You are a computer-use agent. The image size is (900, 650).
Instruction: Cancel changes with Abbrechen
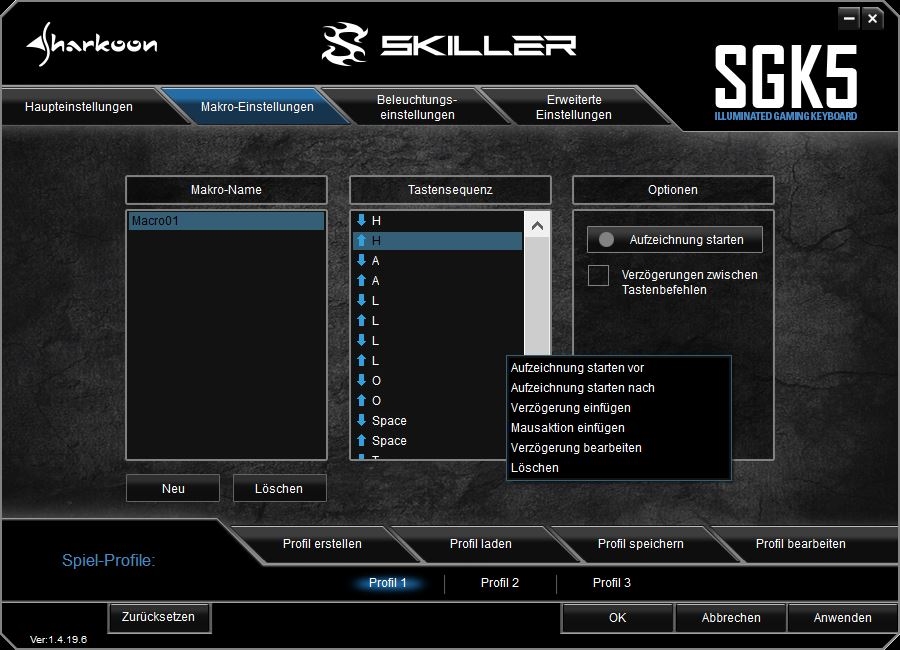pyautogui.click(x=731, y=618)
